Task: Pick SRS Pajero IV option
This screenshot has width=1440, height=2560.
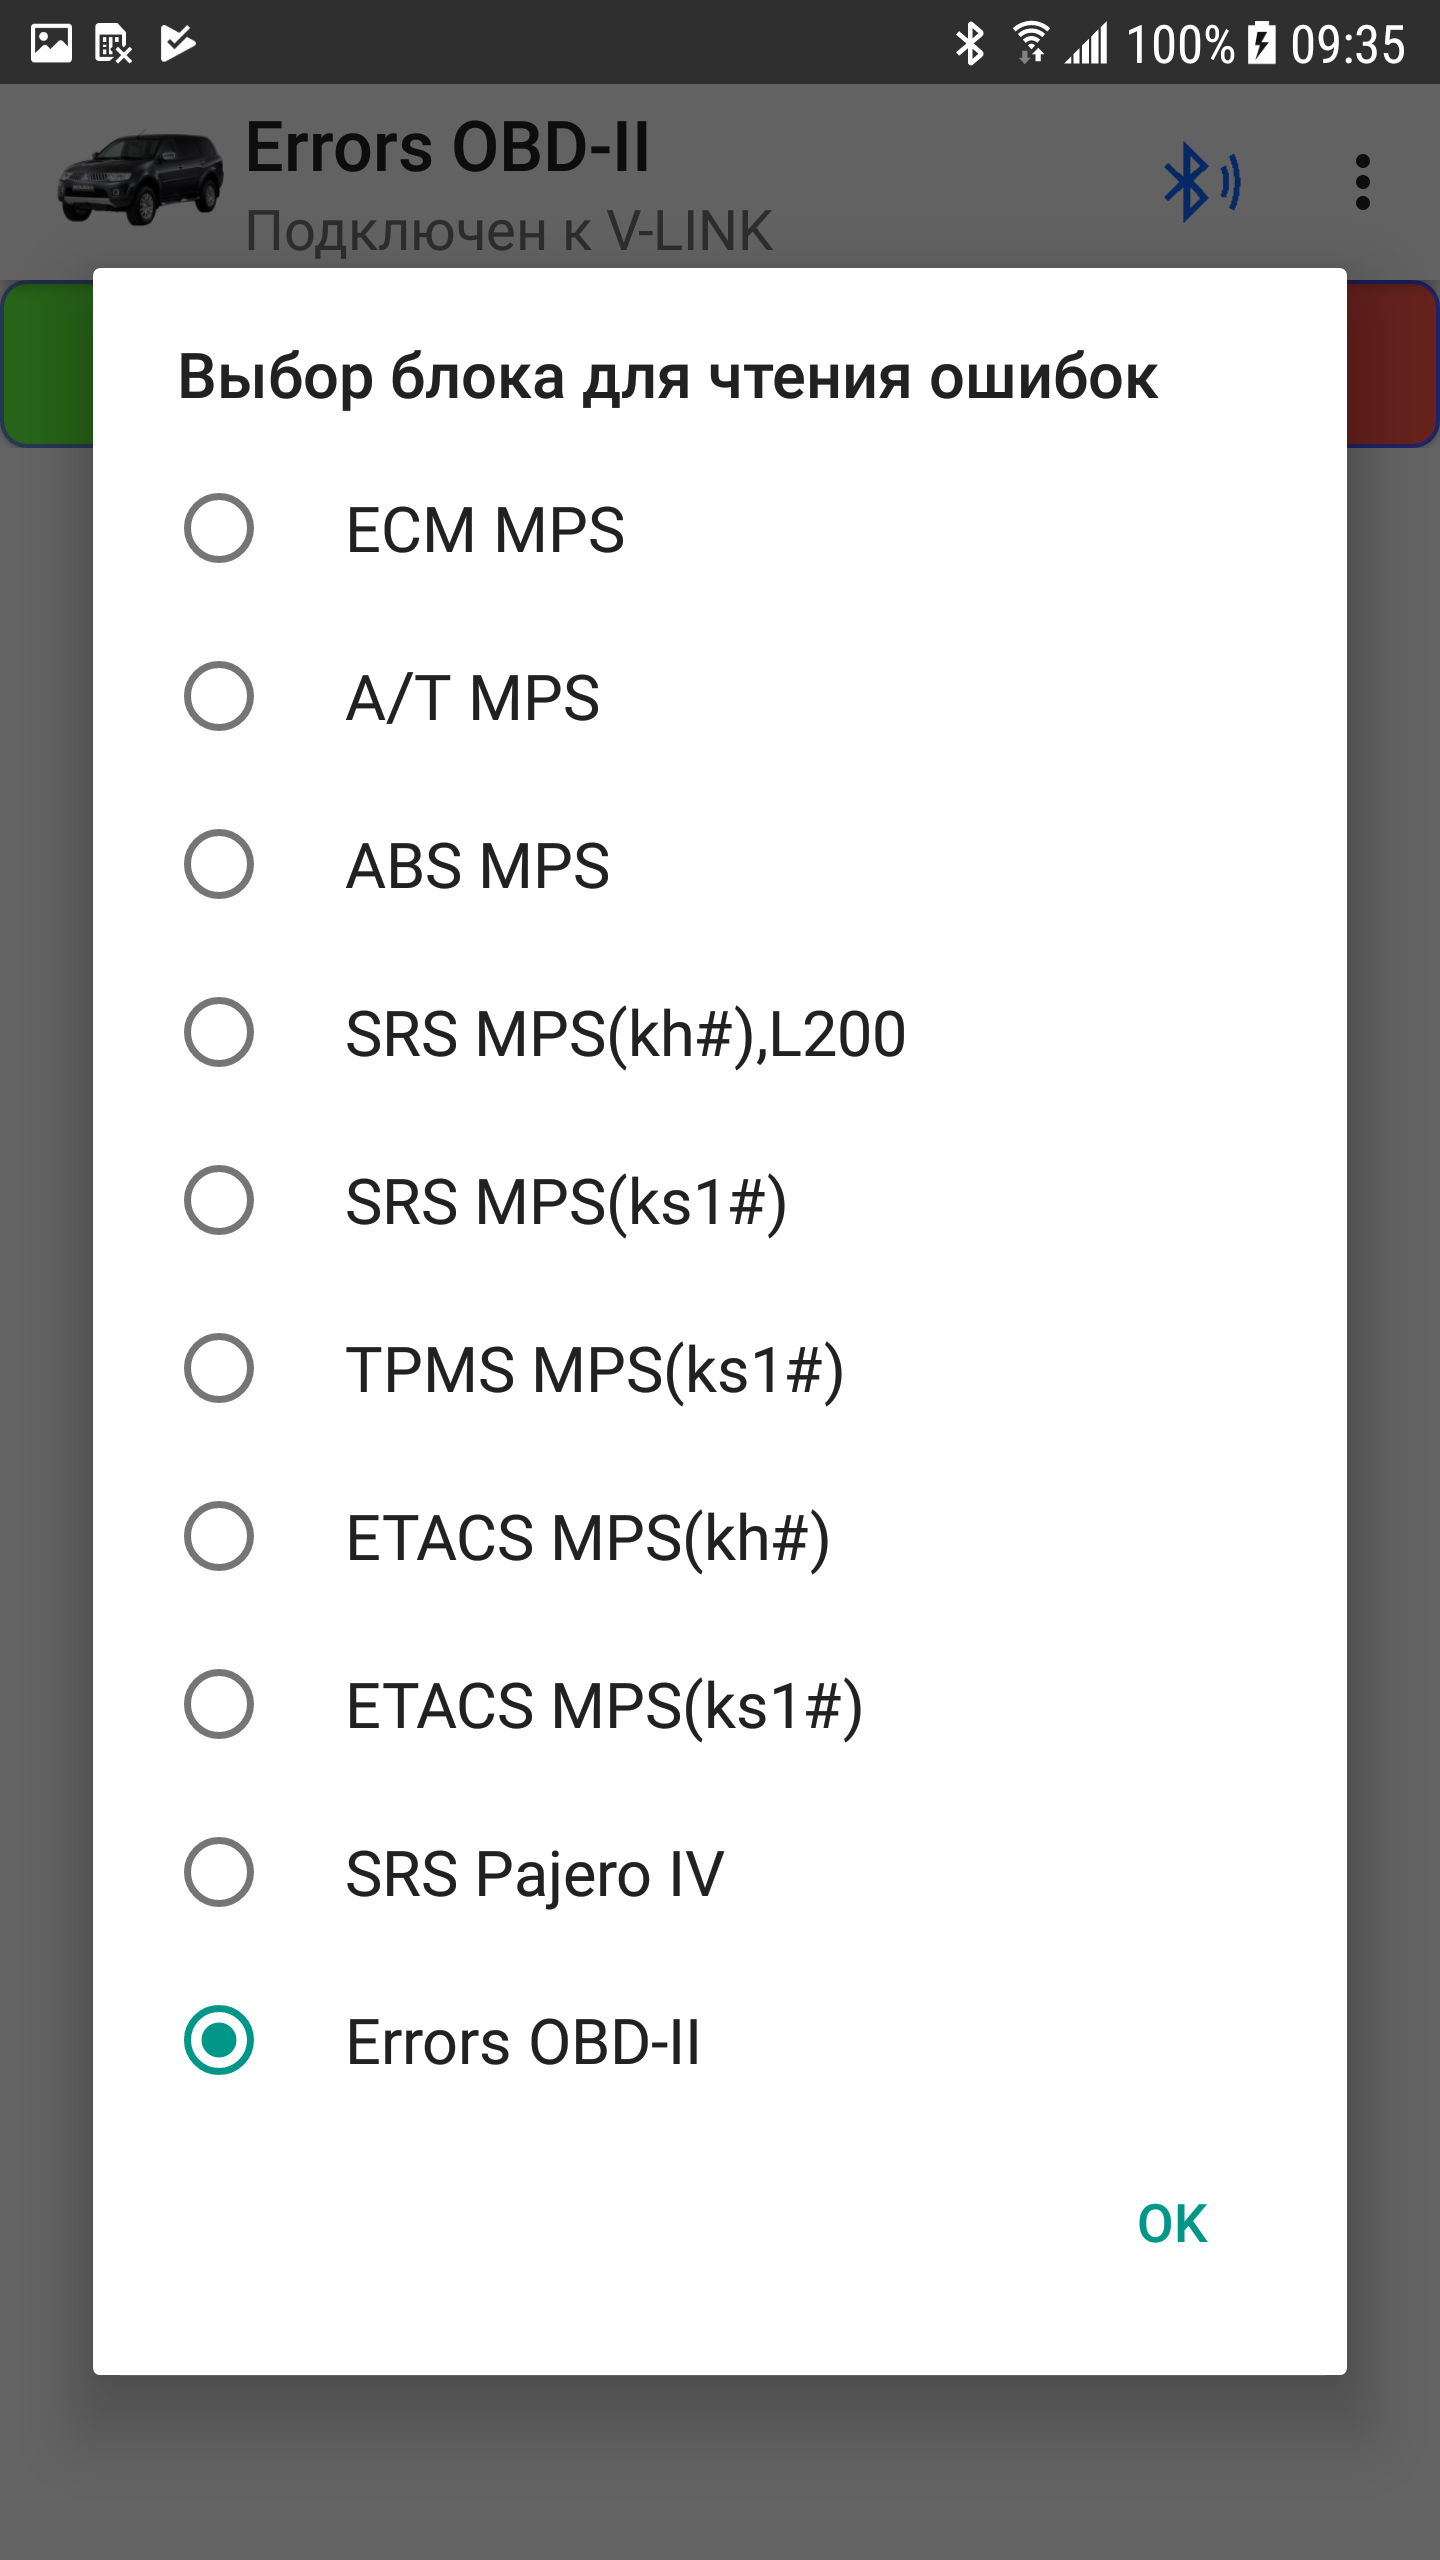Action: 219,1873
